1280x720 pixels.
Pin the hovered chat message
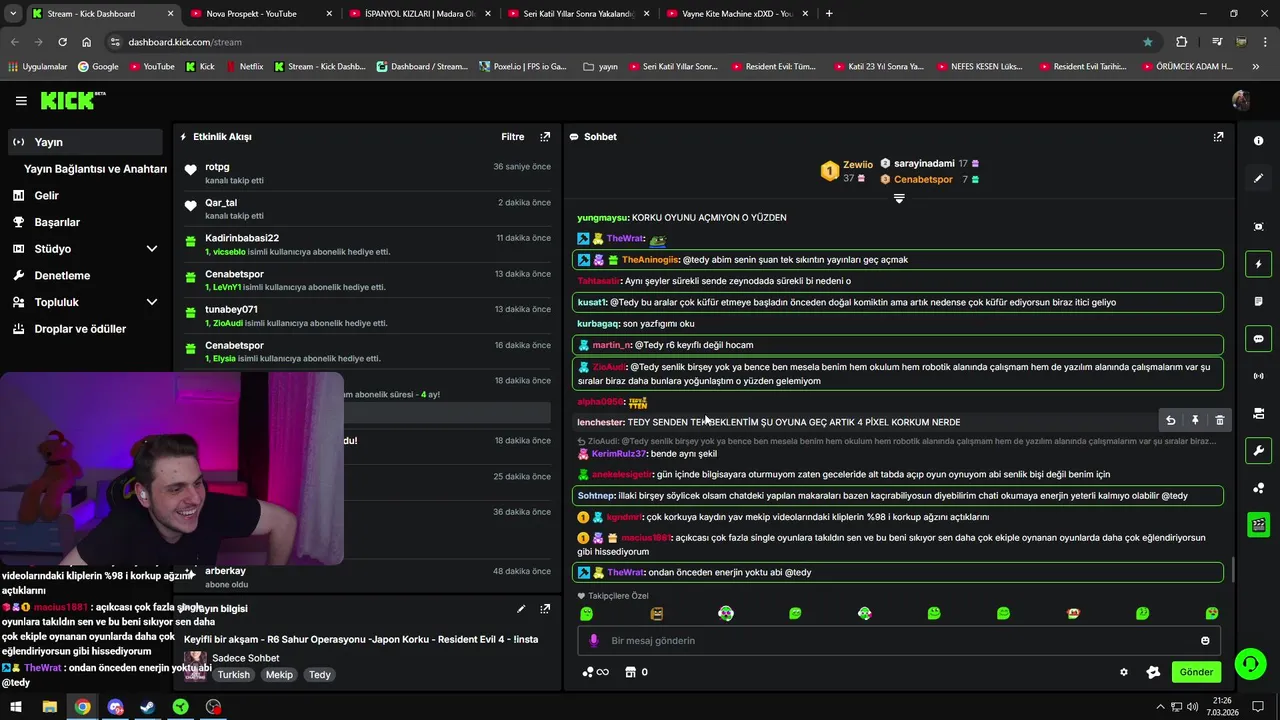click(x=1195, y=421)
